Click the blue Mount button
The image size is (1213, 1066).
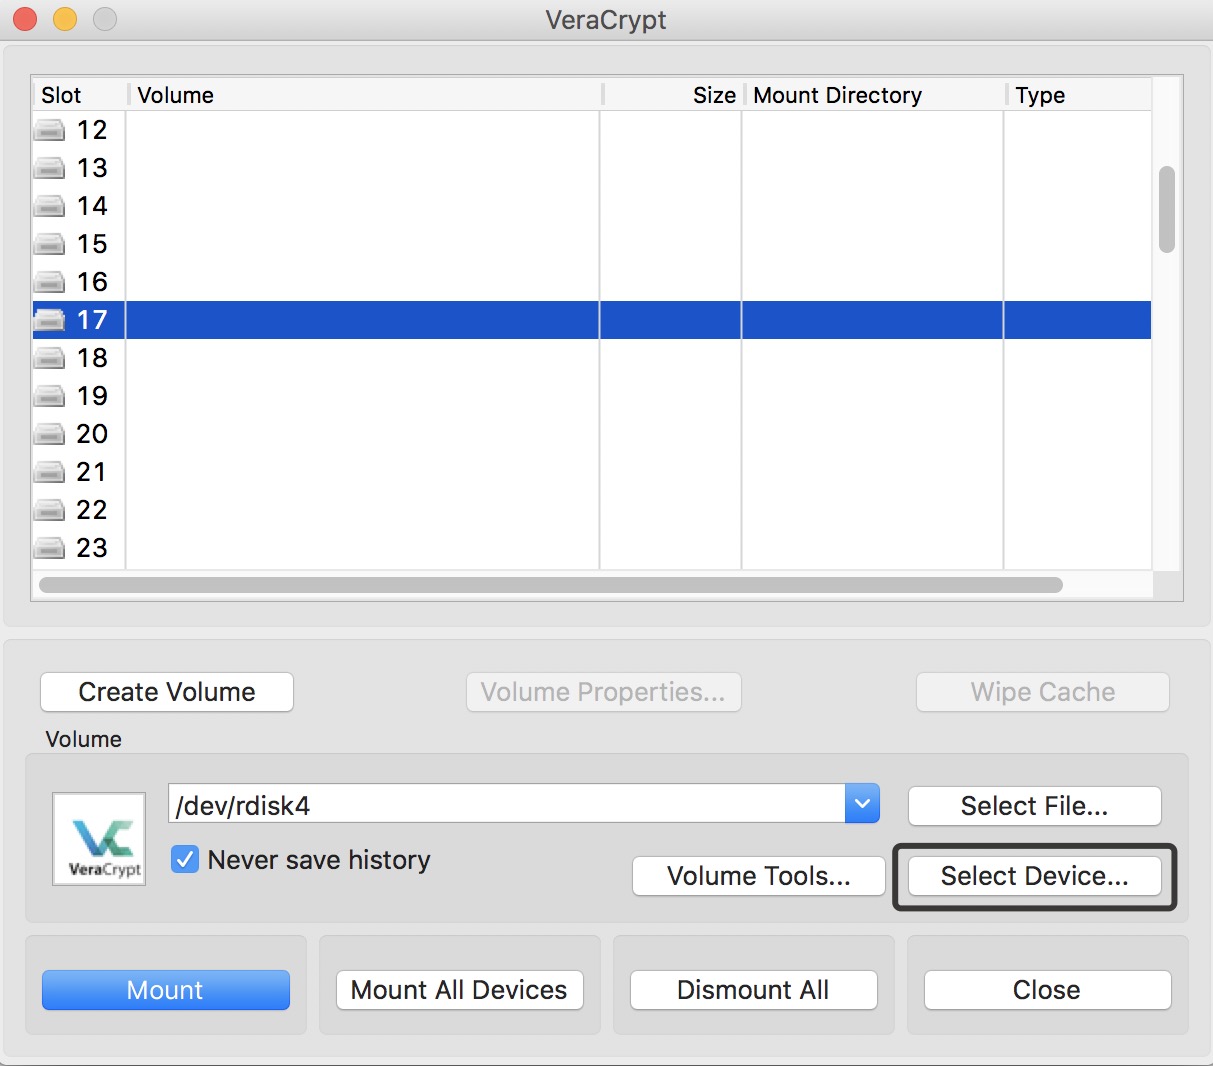tap(166, 990)
